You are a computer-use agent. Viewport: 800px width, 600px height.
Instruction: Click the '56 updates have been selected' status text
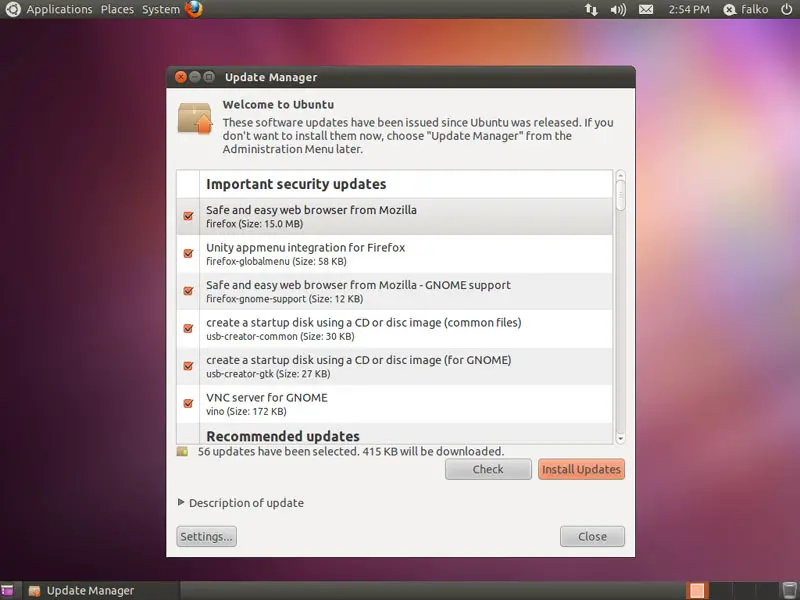[x=351, y=452]
